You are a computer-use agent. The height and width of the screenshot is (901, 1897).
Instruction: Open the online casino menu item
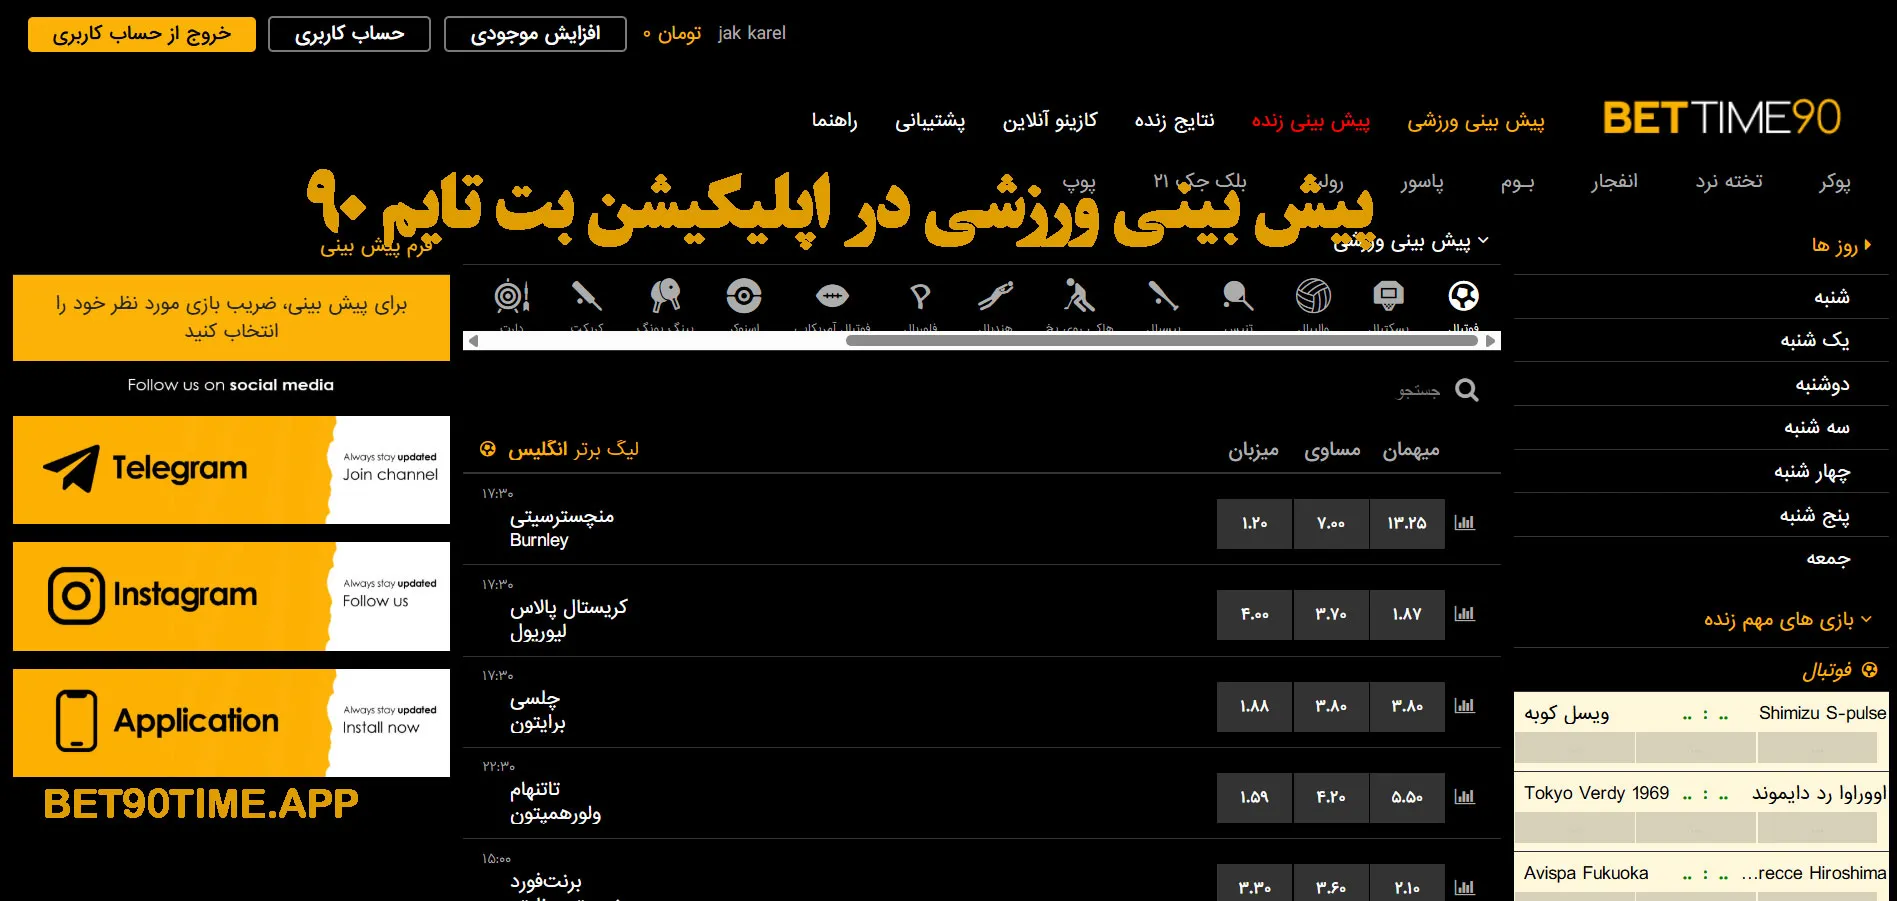[x=1049, y=121]
